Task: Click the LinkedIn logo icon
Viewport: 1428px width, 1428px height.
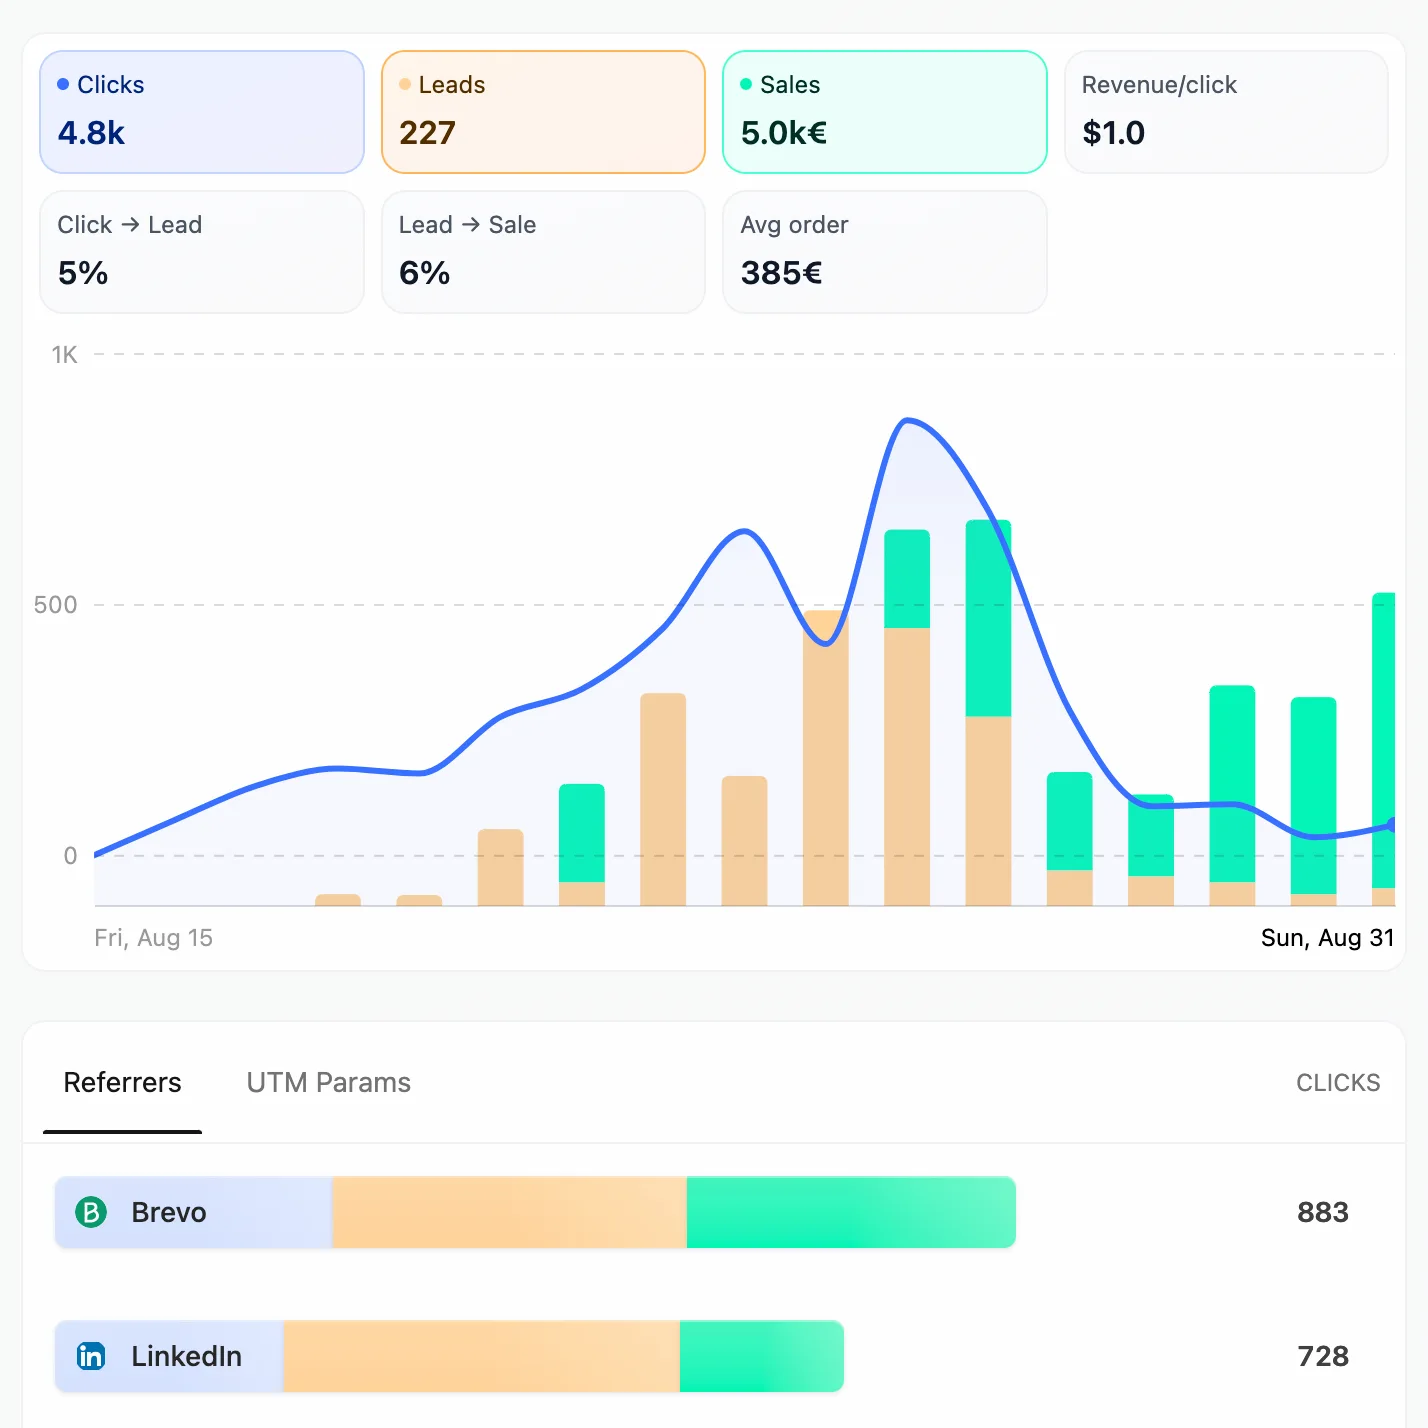Action: pos(91,1356)
